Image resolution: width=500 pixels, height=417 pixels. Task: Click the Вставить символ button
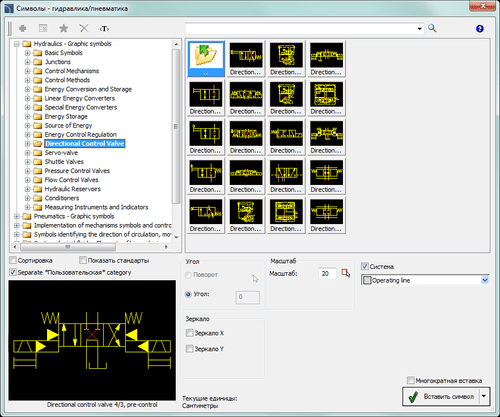[441, 396]
